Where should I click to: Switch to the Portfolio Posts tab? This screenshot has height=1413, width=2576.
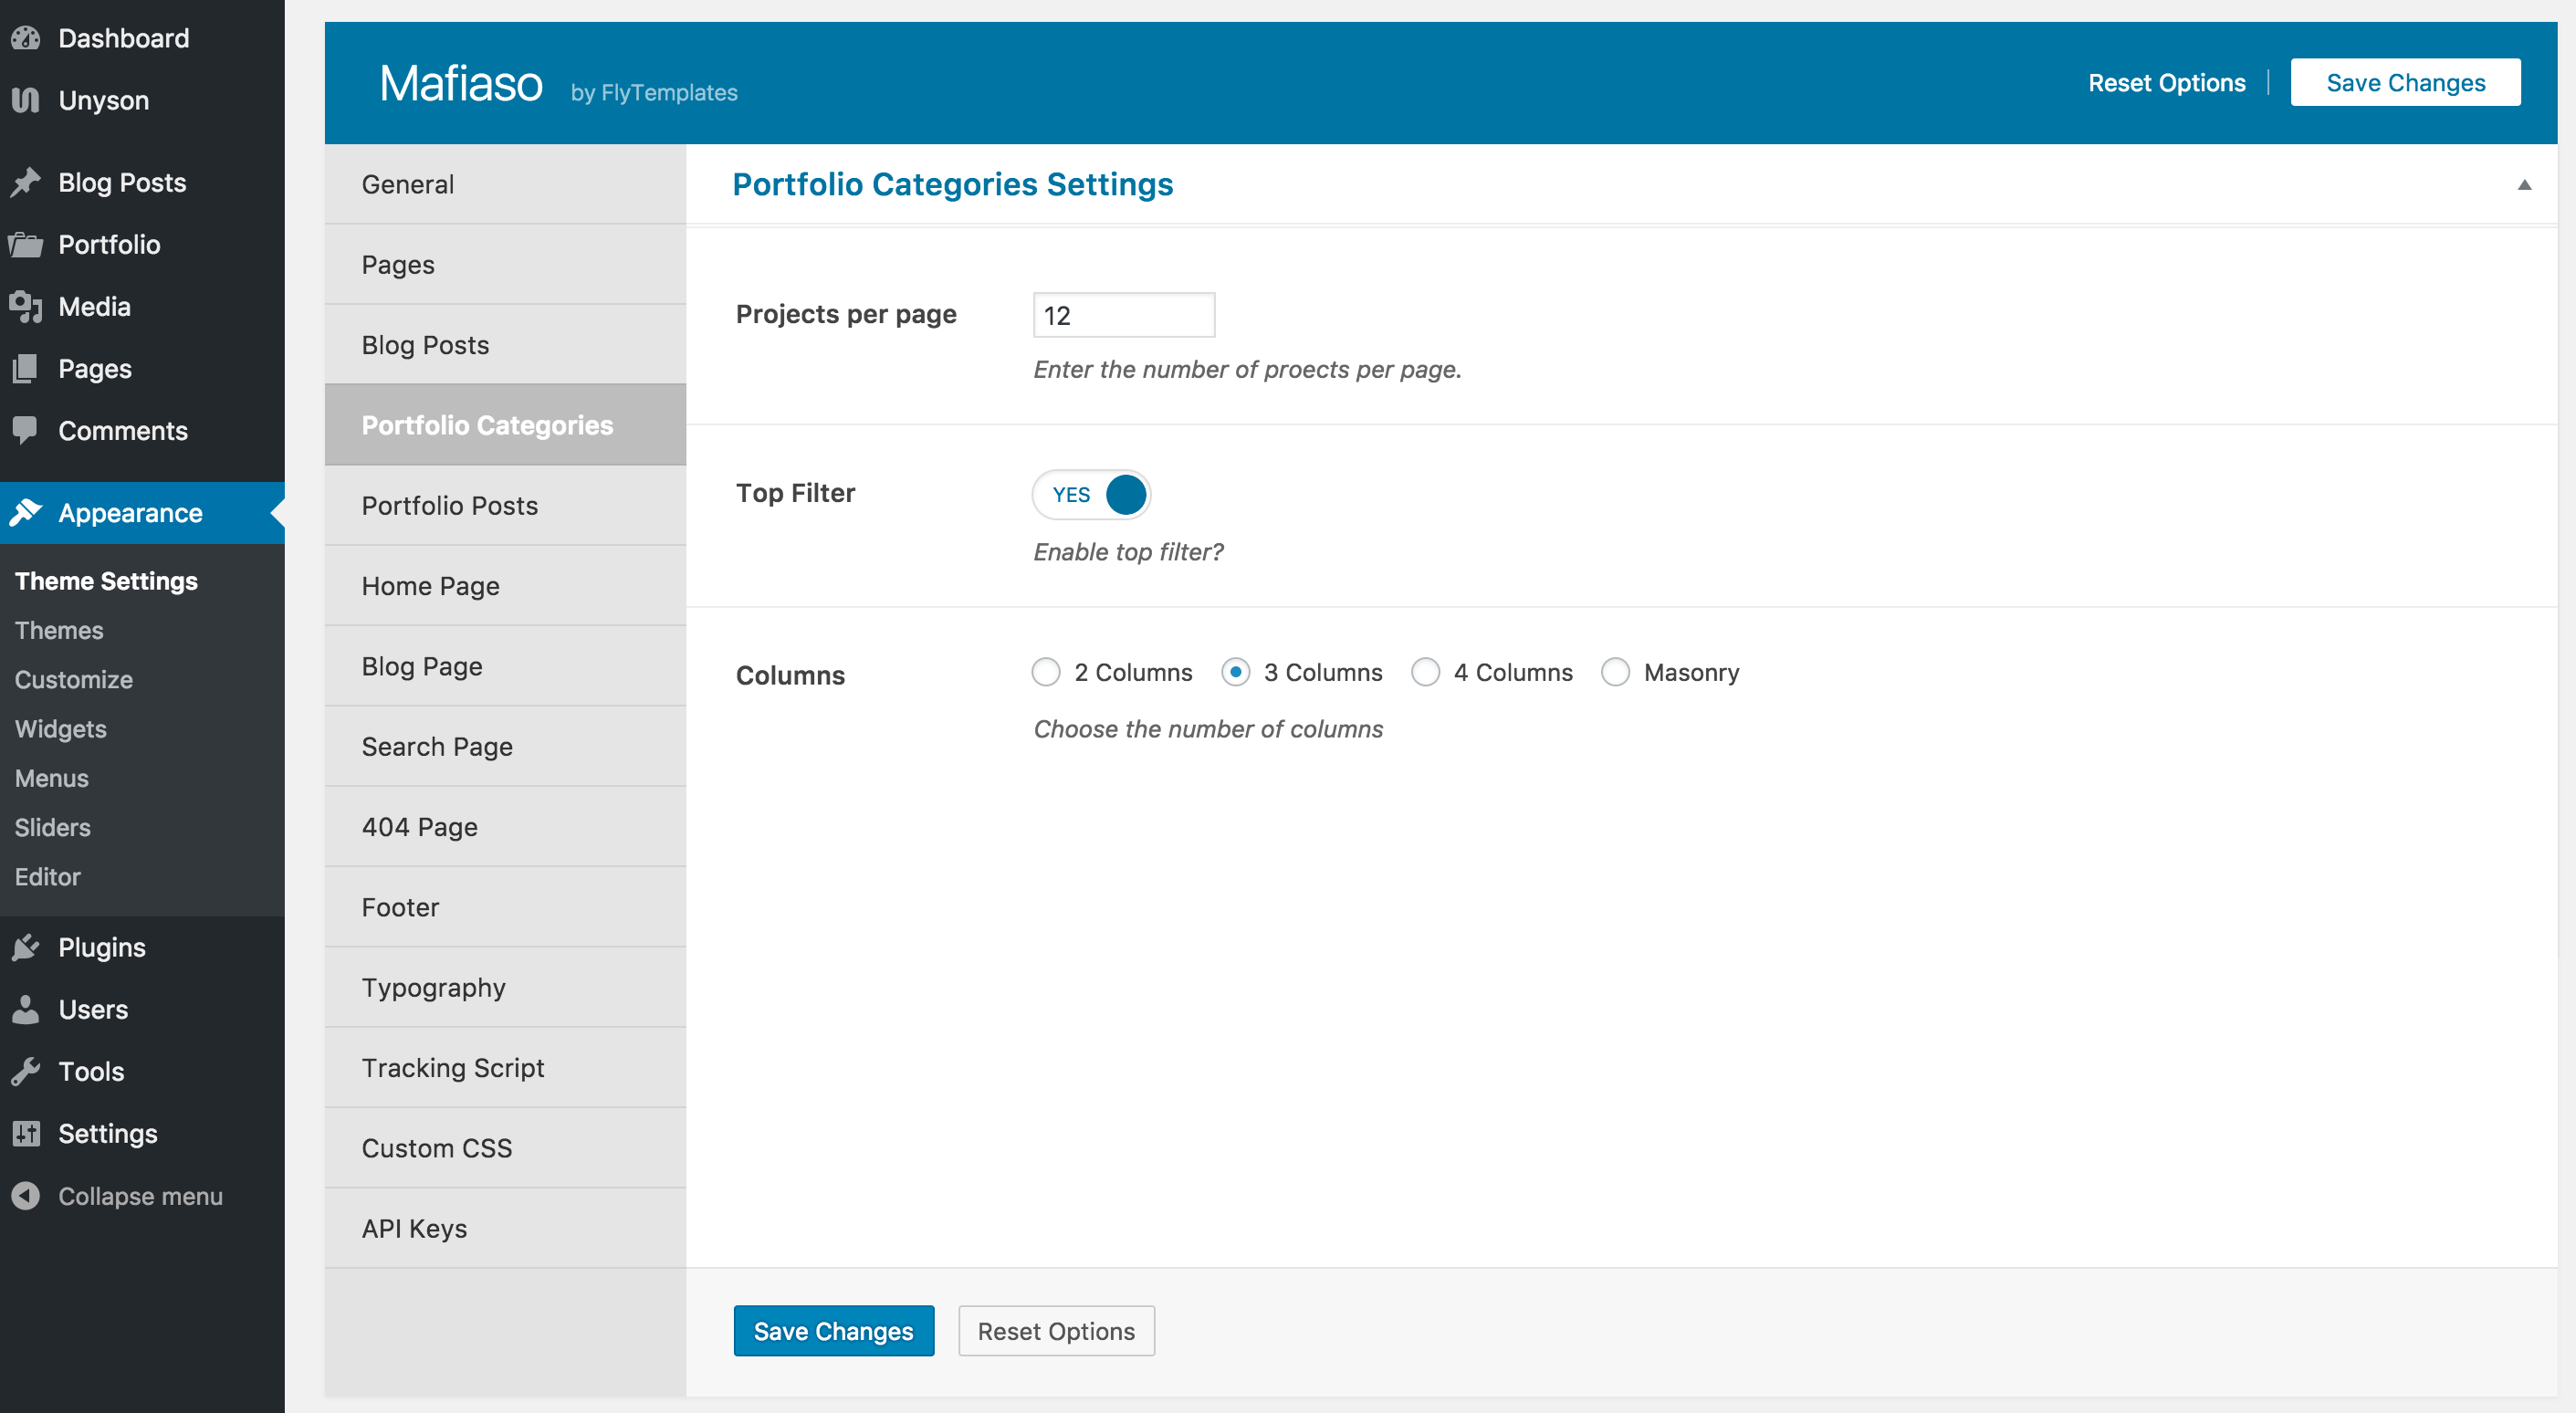pos(450,506)
